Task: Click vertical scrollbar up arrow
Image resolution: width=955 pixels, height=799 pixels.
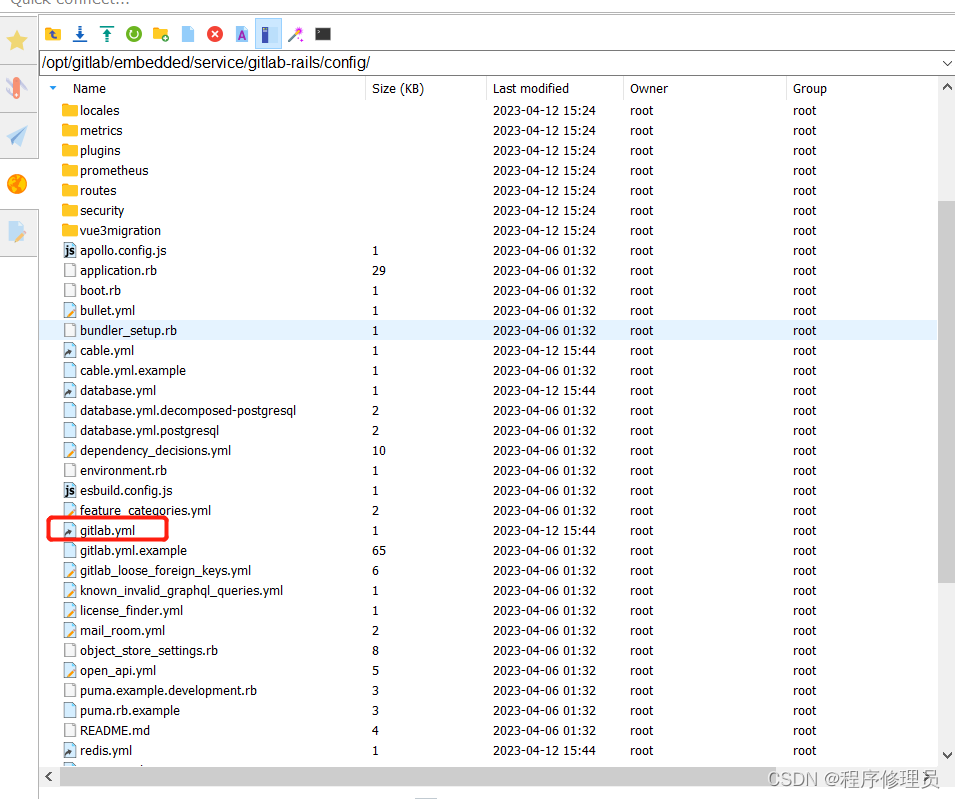Action: 946,87
